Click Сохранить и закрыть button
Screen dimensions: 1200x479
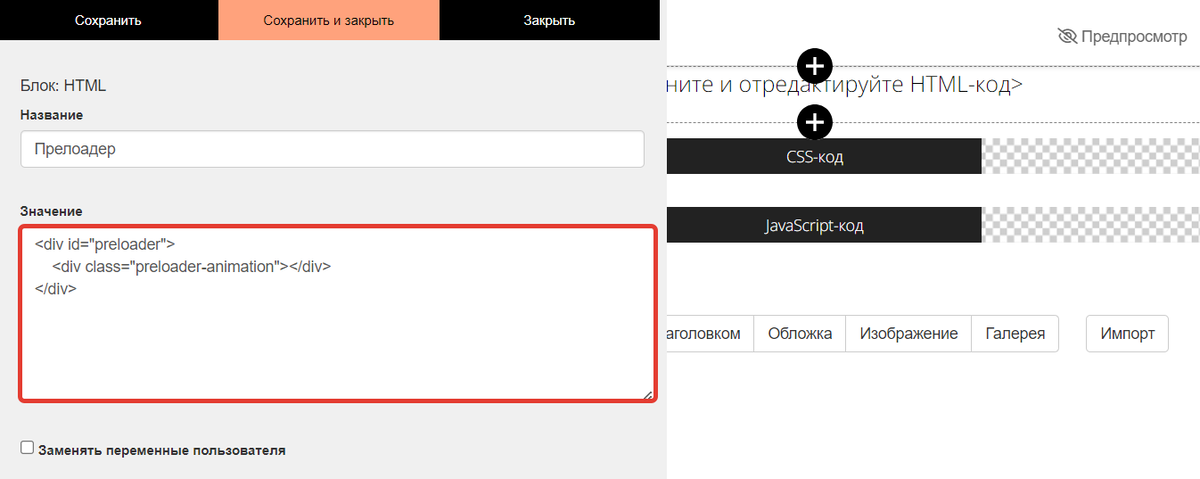(328, 20)
